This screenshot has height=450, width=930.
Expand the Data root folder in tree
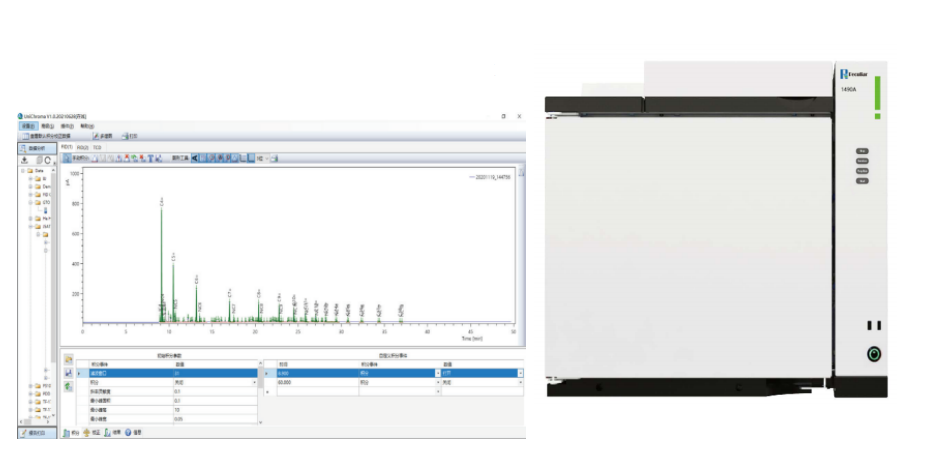pos(22,171)
